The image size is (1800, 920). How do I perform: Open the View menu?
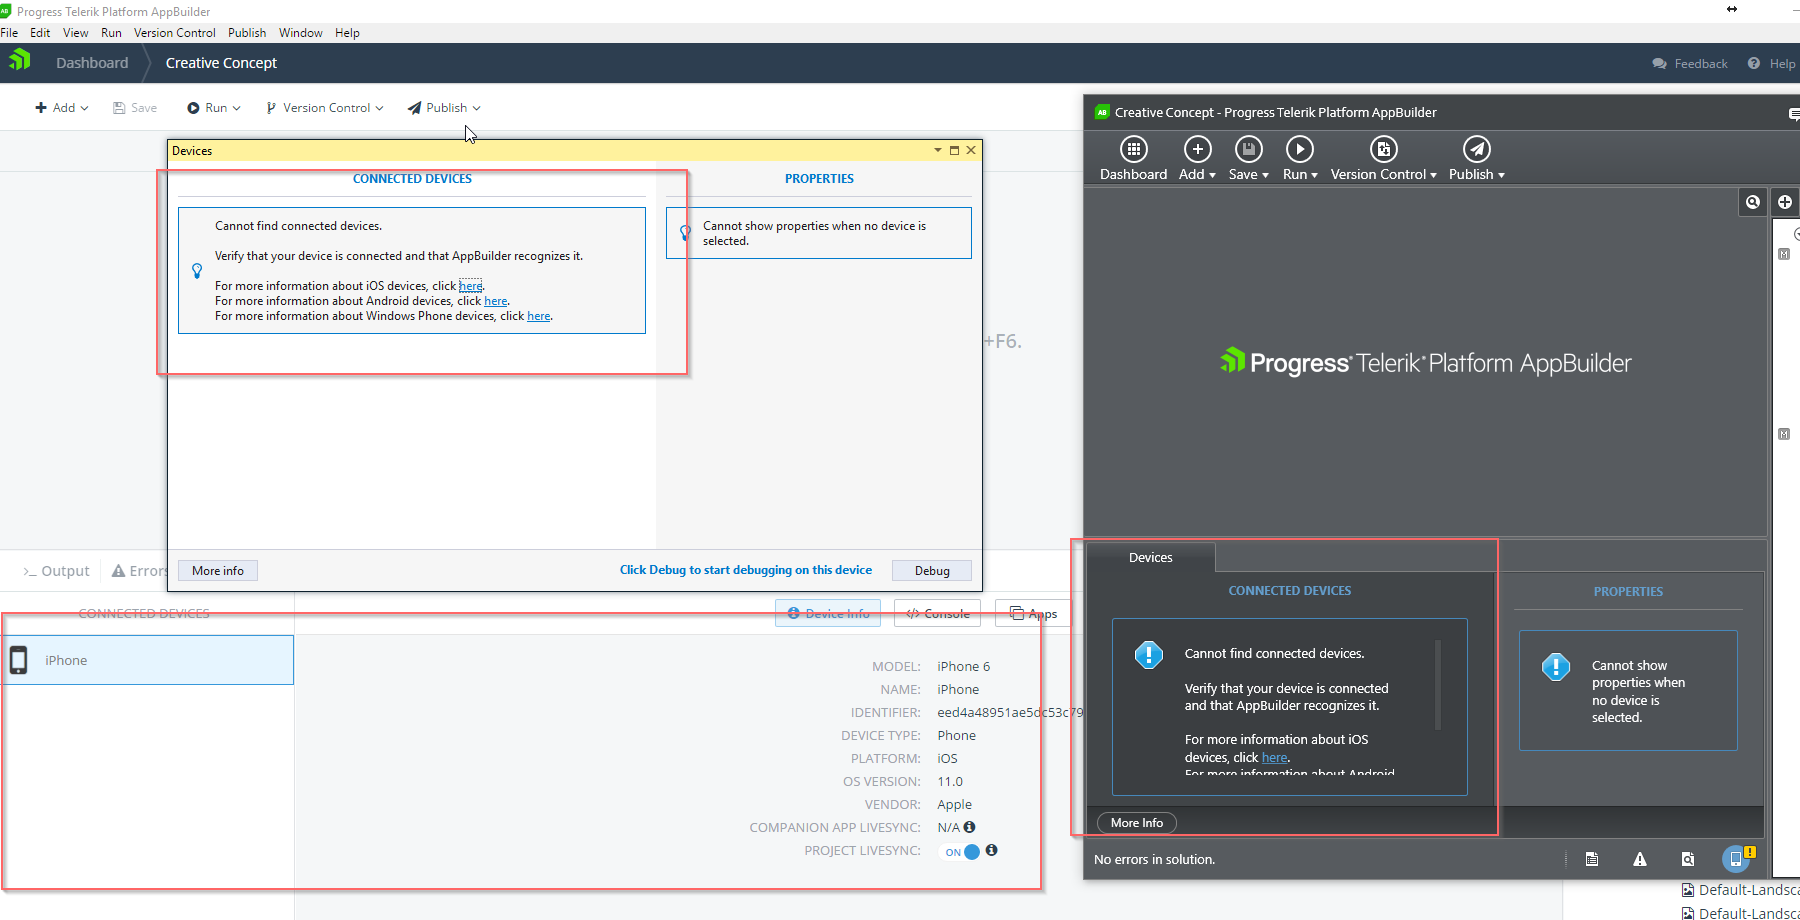[x=76, y=33]
